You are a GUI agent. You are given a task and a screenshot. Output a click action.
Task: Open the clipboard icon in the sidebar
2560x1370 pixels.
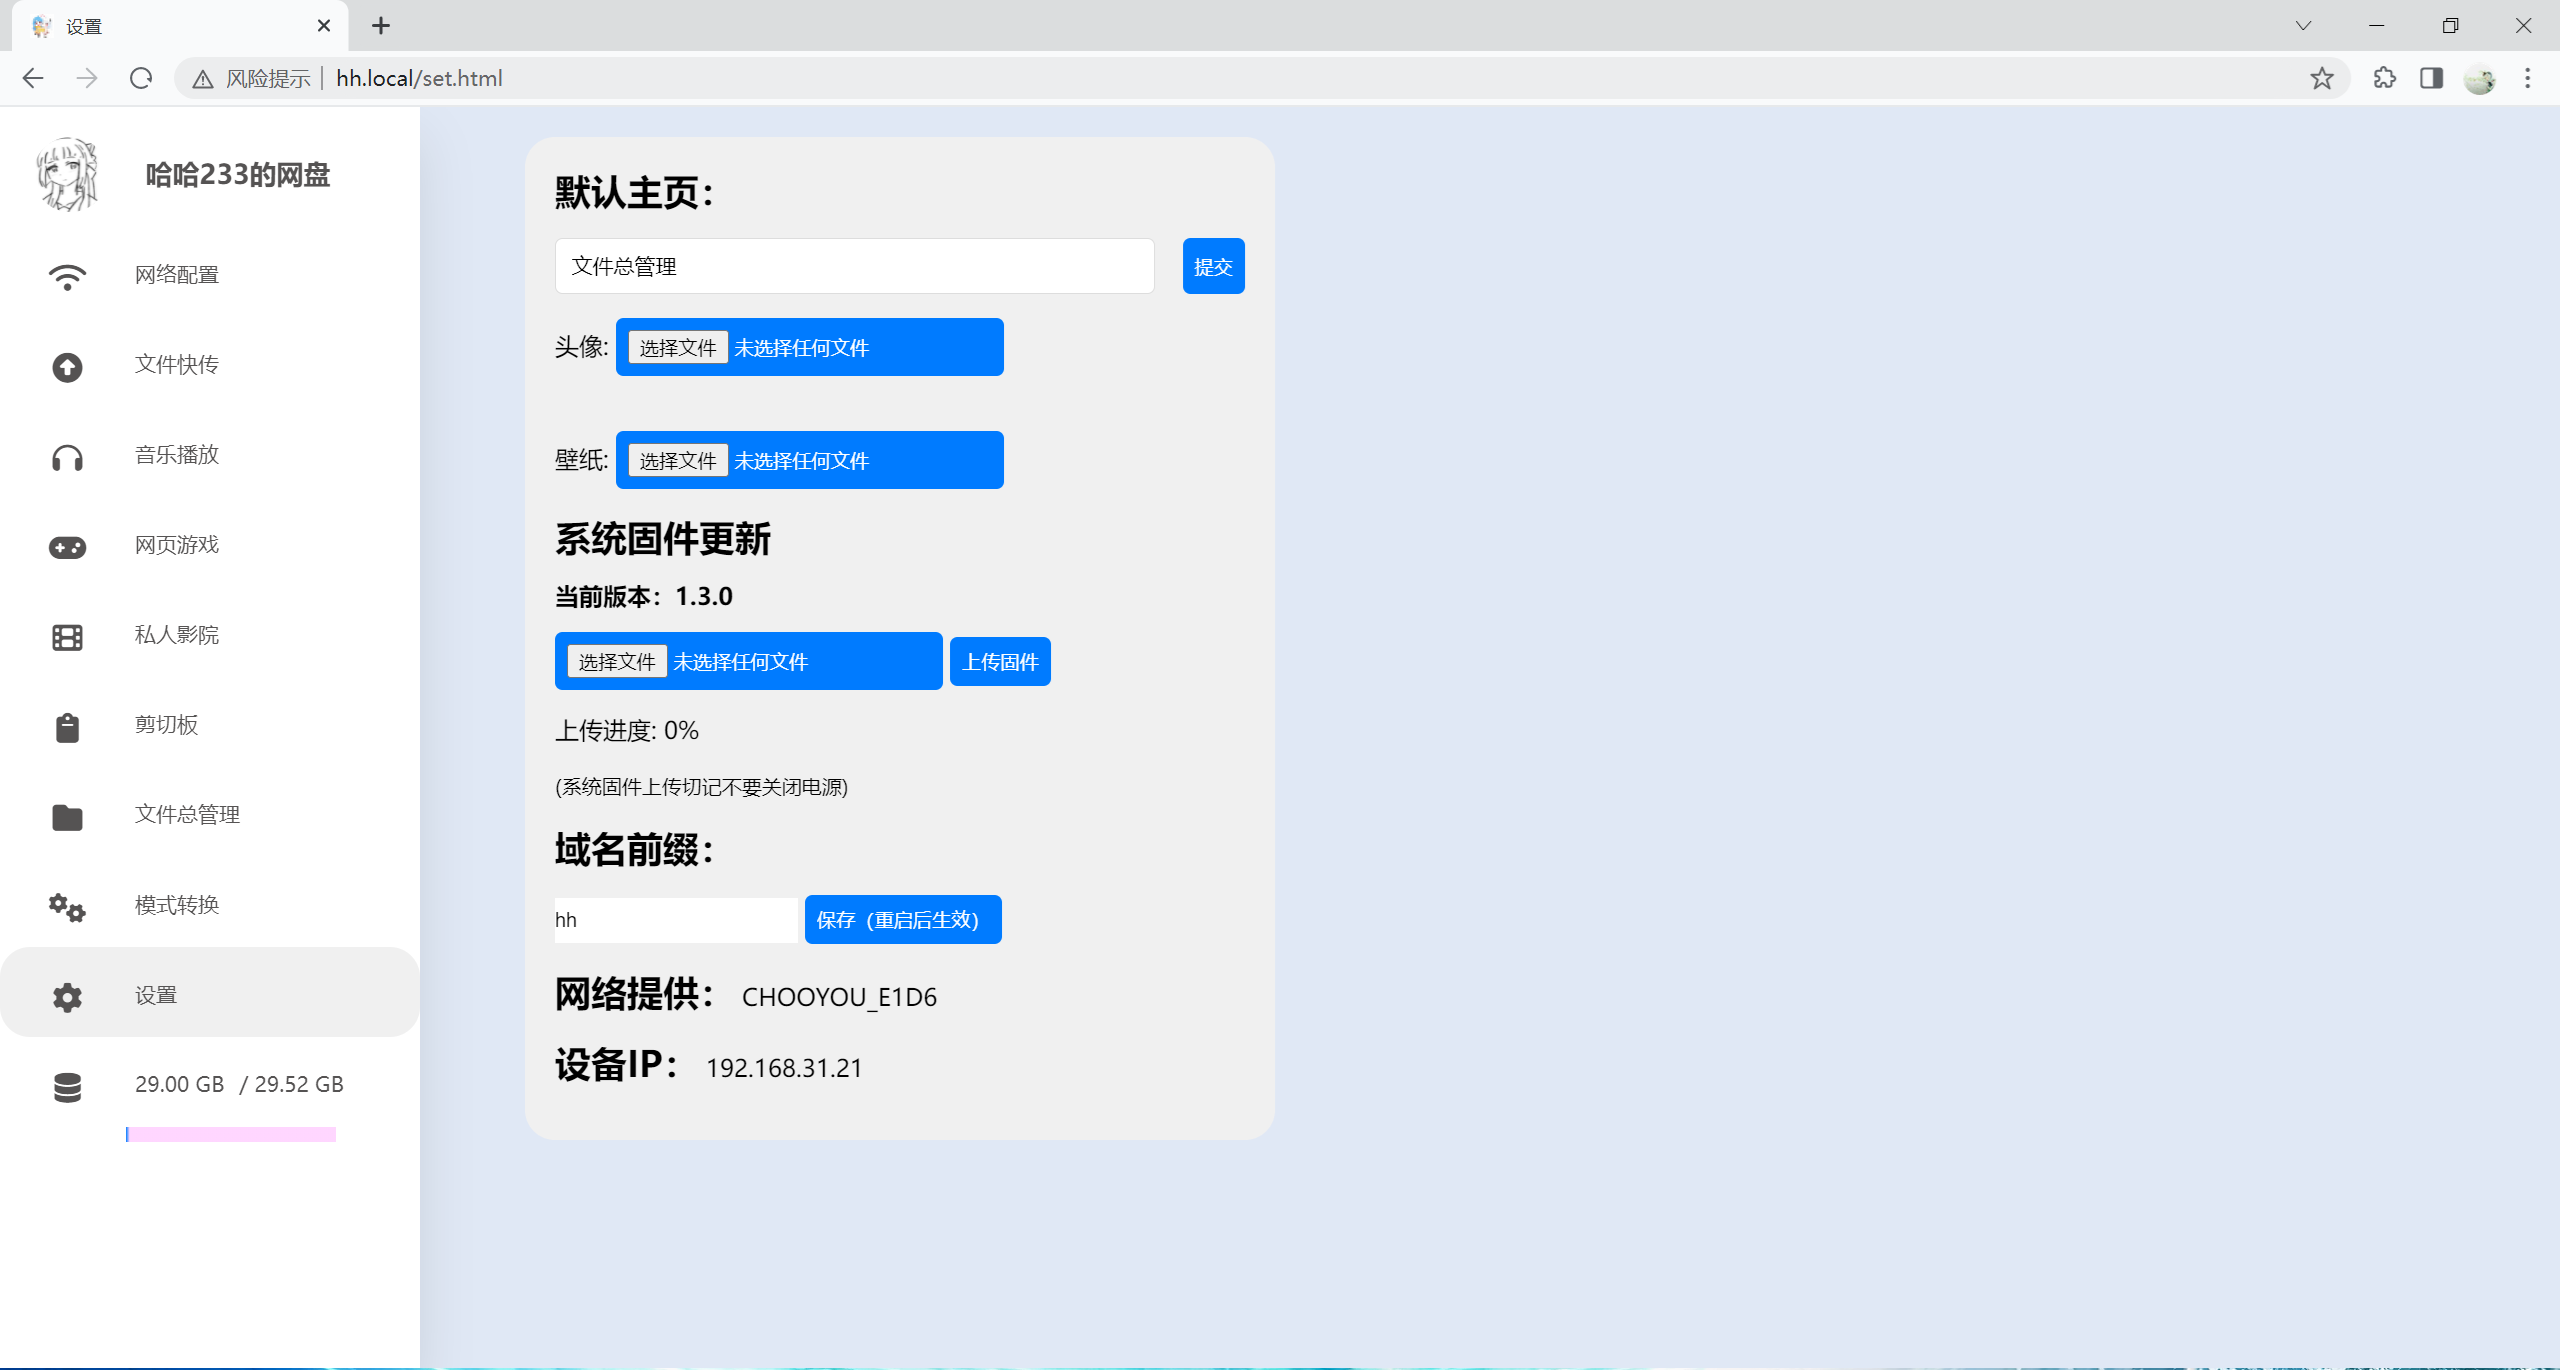[x=67, y=727]
